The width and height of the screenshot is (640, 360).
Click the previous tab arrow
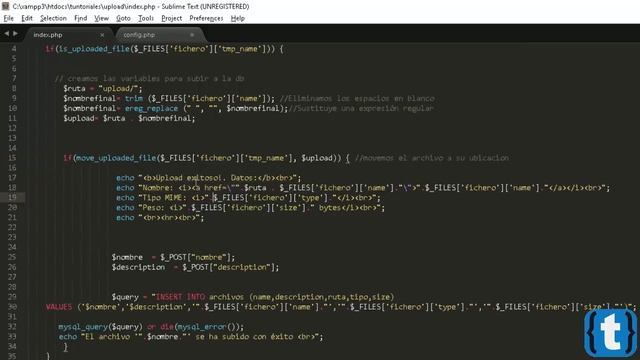click(7, 33)
